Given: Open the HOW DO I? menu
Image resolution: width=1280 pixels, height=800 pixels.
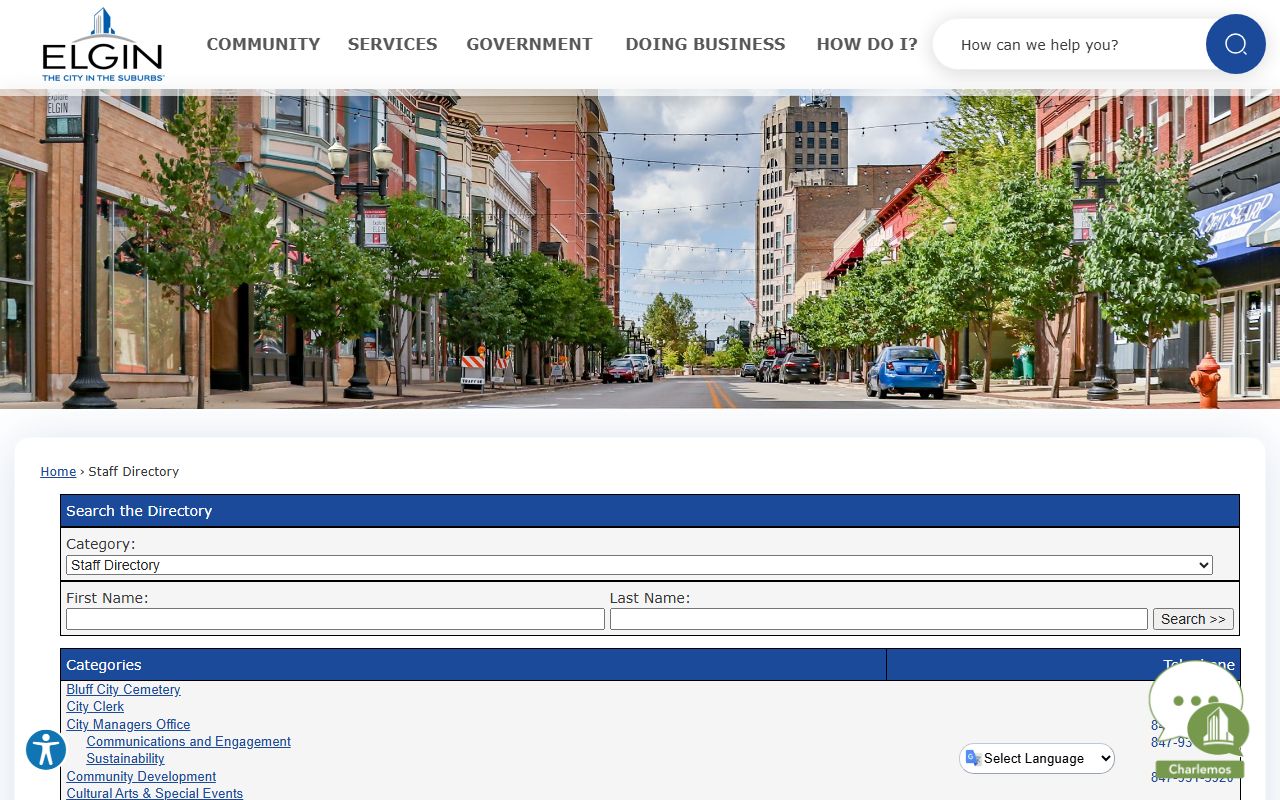Looking at the screenshot, I should click(866, 44).
